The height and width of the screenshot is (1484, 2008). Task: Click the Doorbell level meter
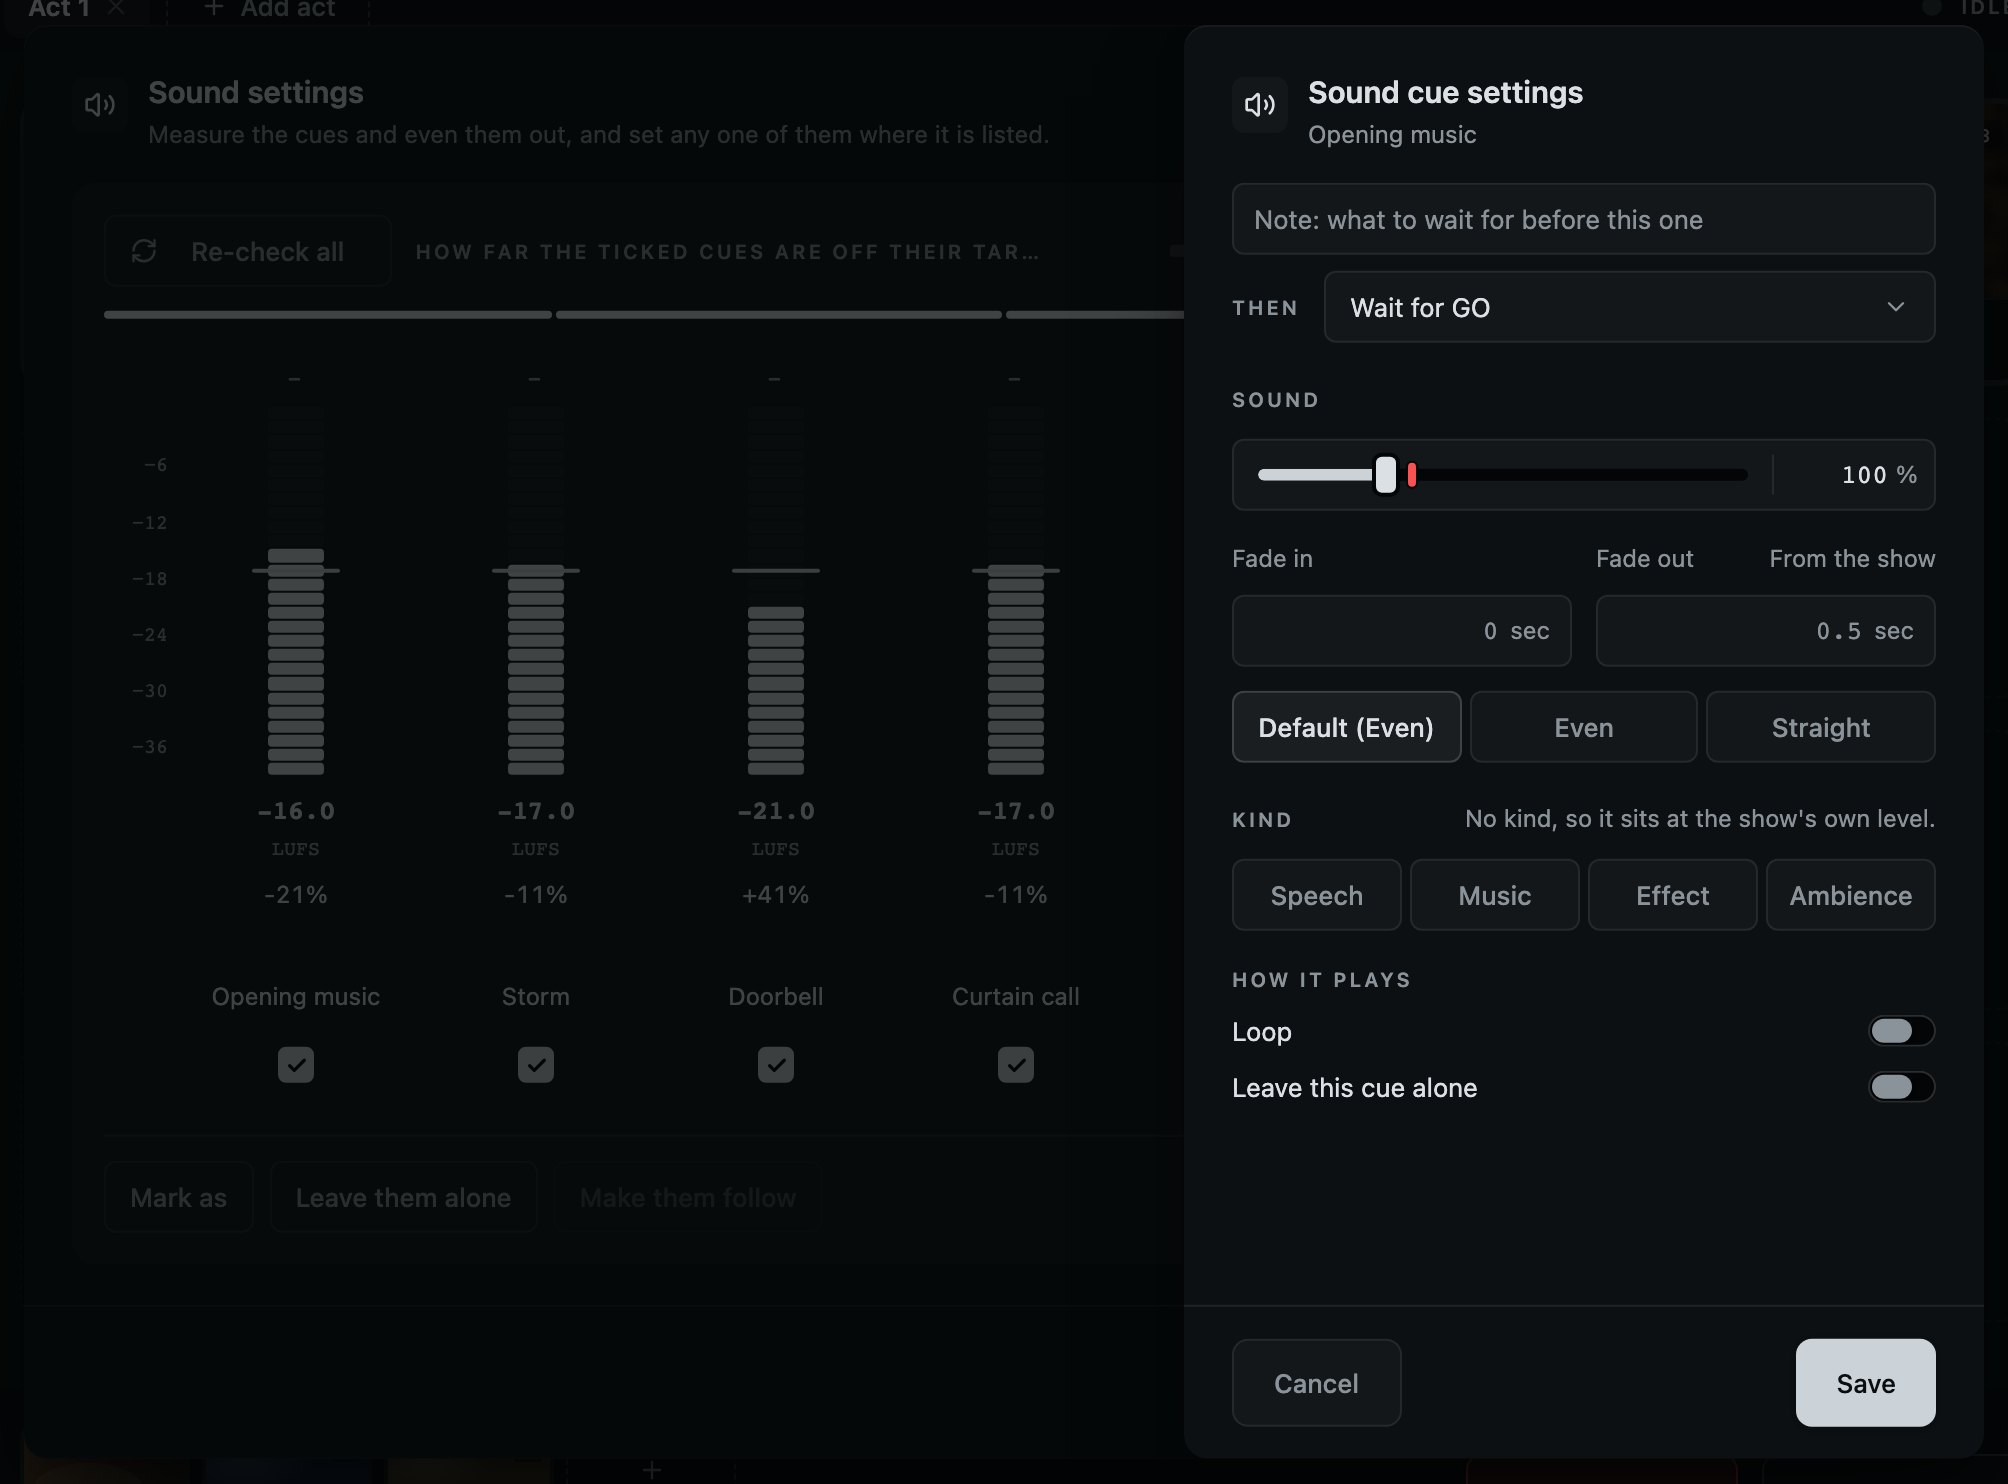776,590
